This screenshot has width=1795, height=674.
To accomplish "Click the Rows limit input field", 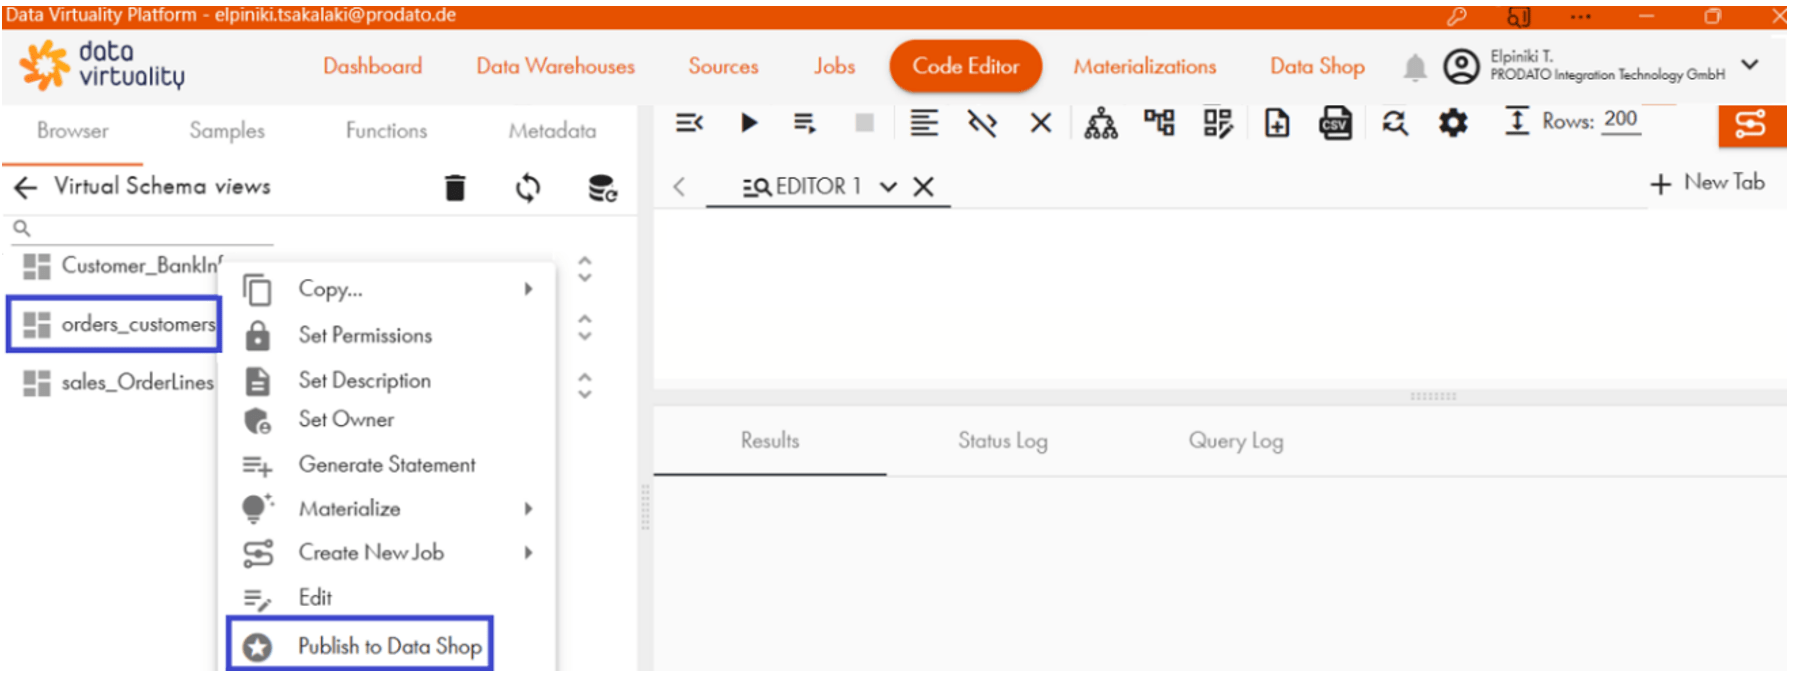I will 1620,120.
